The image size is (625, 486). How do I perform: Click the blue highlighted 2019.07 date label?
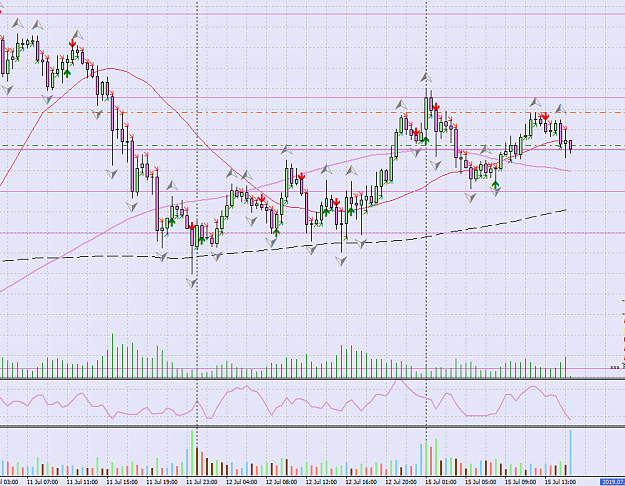[x=613, y=482]
